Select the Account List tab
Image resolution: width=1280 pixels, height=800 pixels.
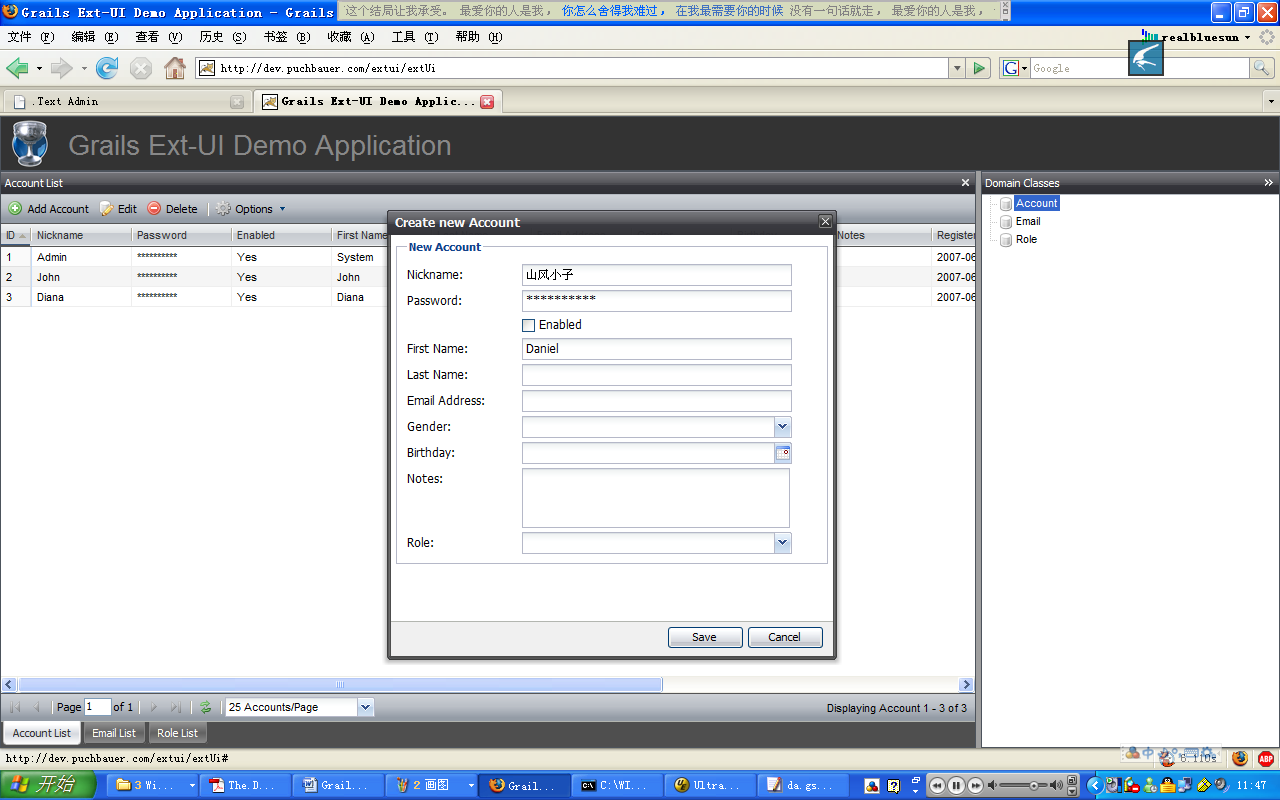click(42, 733)
